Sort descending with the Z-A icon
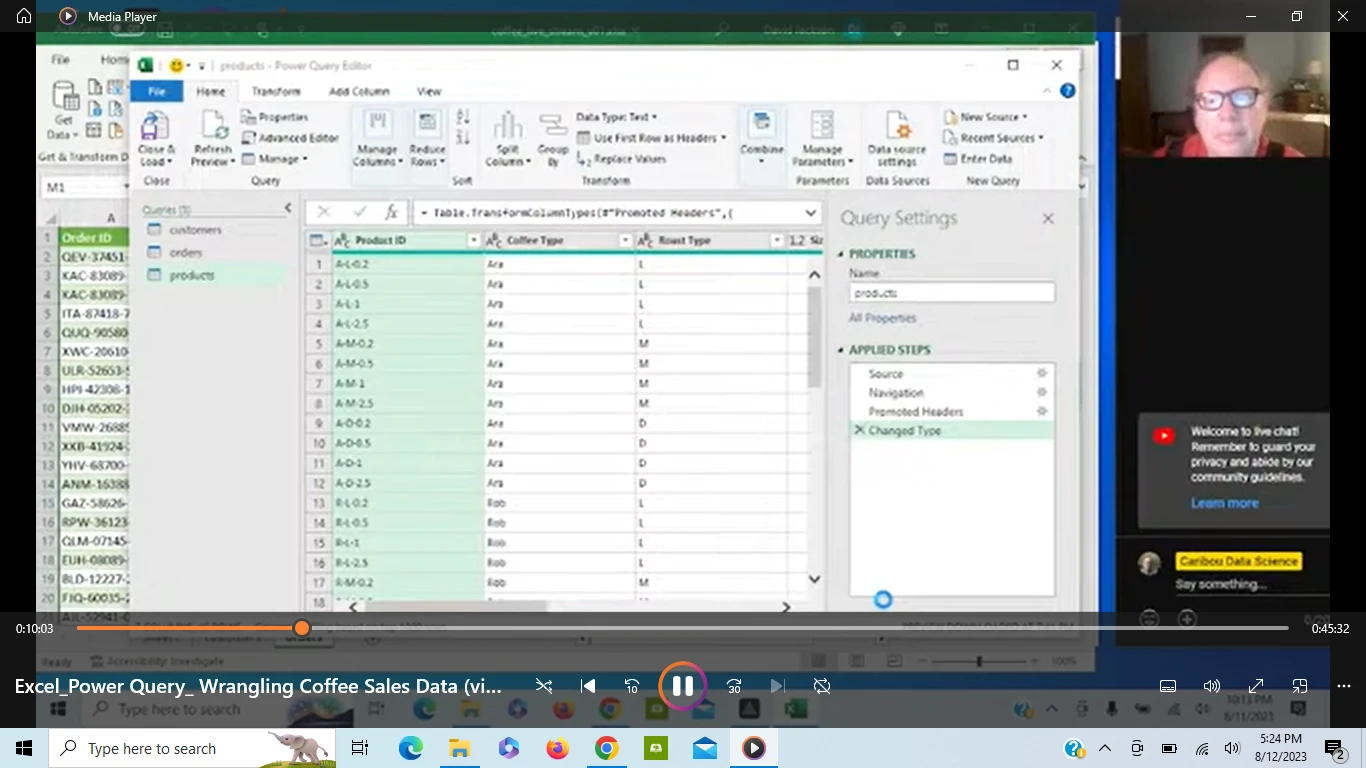The width and height of the screenshot is (1366, 768). 463,137
